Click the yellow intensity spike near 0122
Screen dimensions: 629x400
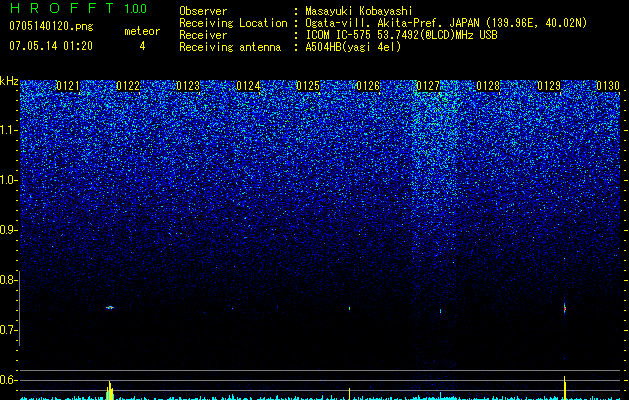pyautogui.click(x=110, y=390)
